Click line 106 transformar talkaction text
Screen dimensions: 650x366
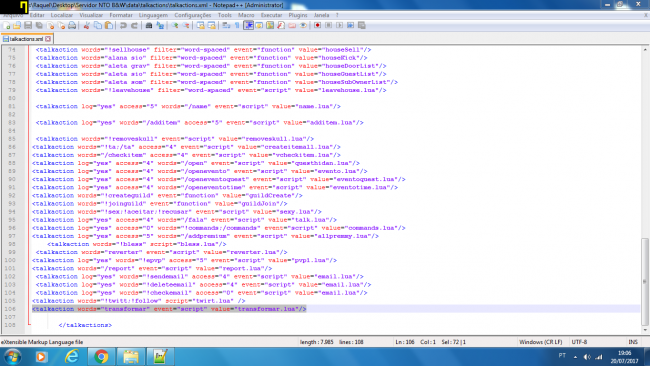[x=169, y=309]
